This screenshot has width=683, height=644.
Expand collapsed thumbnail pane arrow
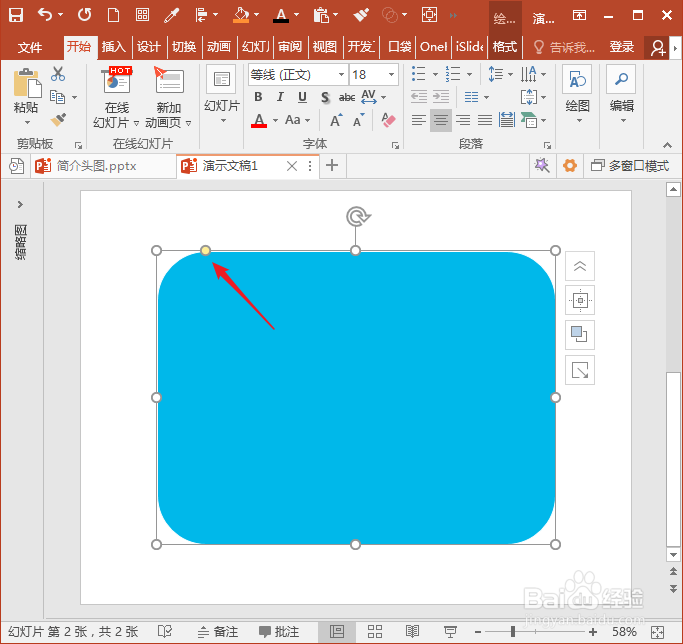20,204
